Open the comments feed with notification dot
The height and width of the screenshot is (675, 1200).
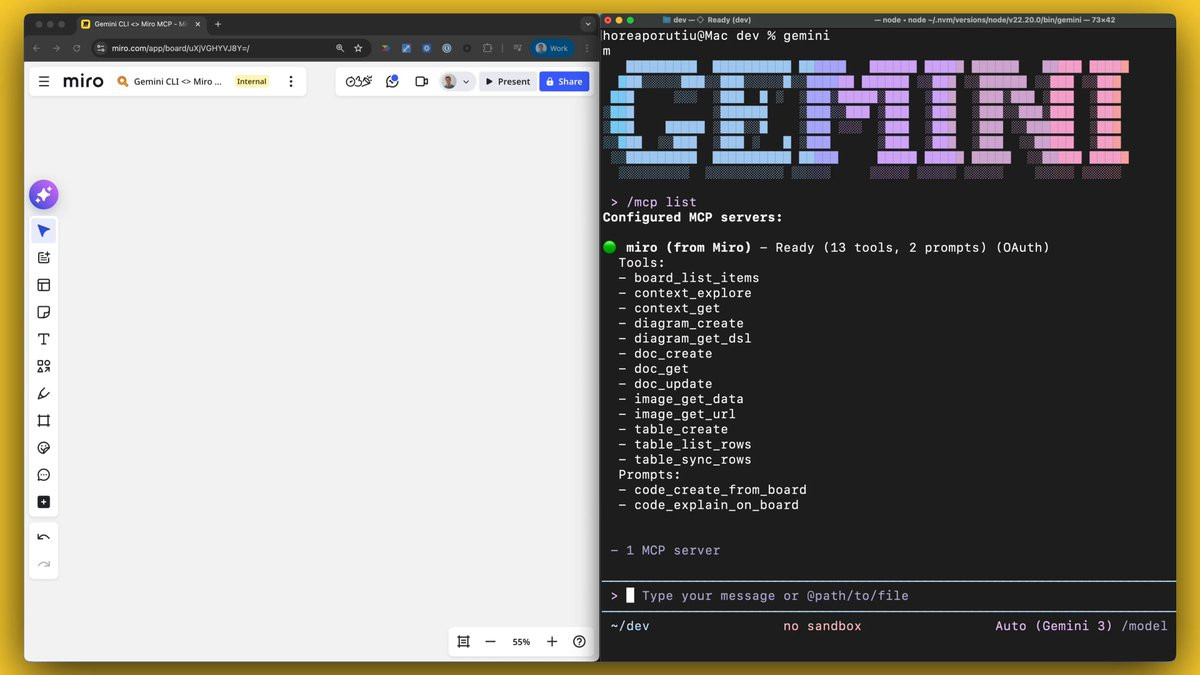(x=392, y=81)
